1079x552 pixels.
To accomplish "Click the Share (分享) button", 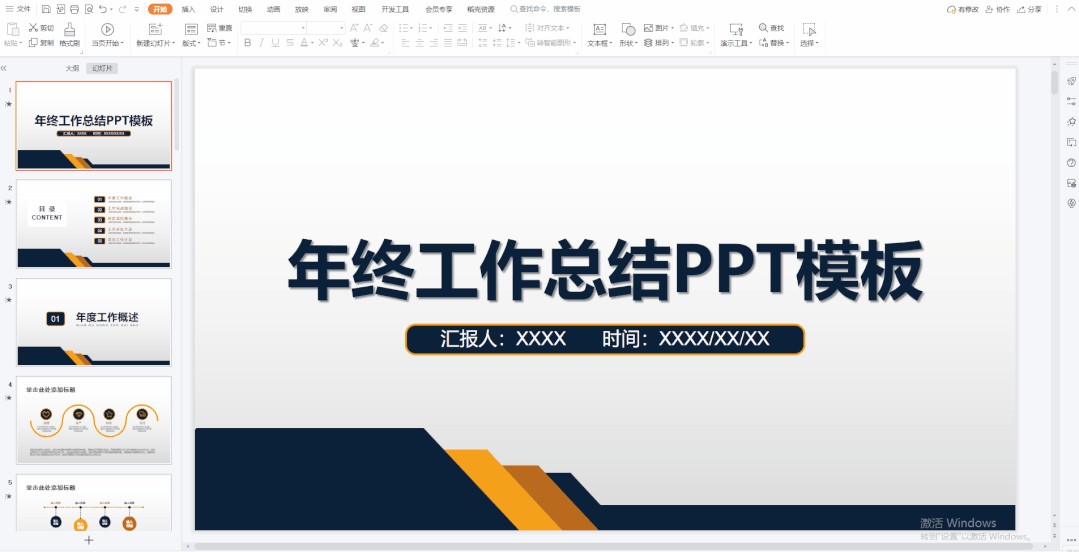I will click(1030, 9).
